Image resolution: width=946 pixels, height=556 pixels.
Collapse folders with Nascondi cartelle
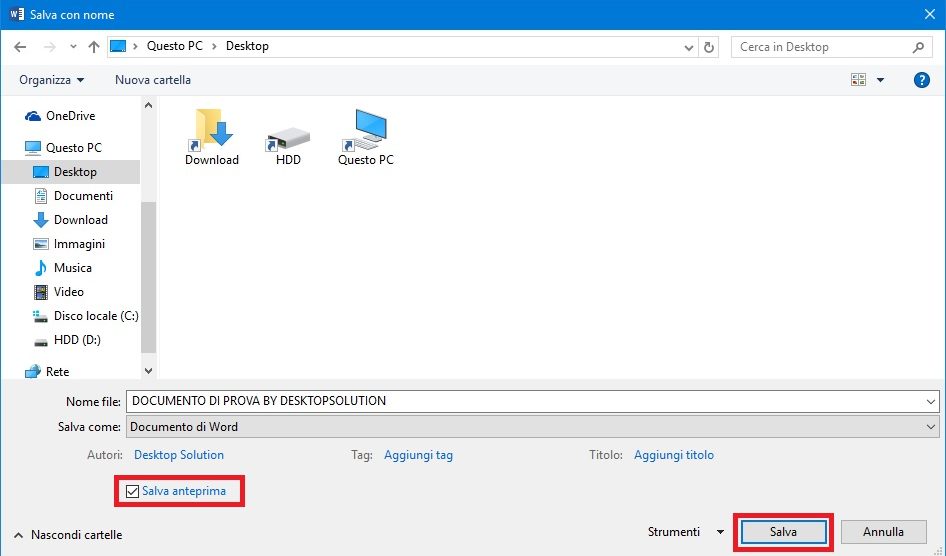coord(68,535)
